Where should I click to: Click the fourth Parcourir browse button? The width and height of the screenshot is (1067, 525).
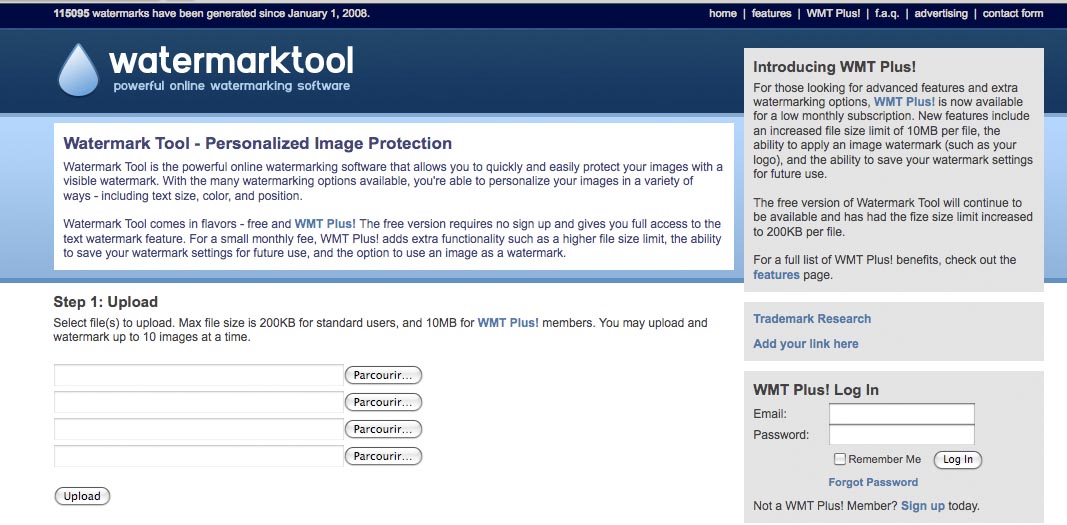[383, 456]
